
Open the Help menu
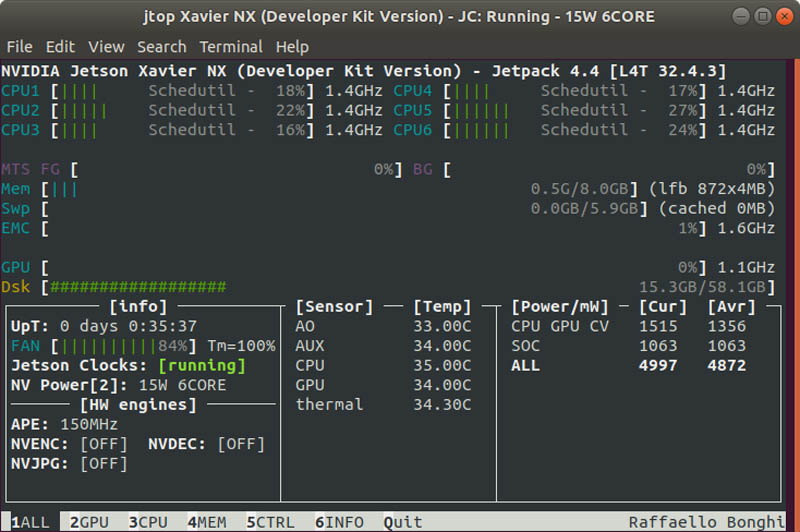click(292, 47)
